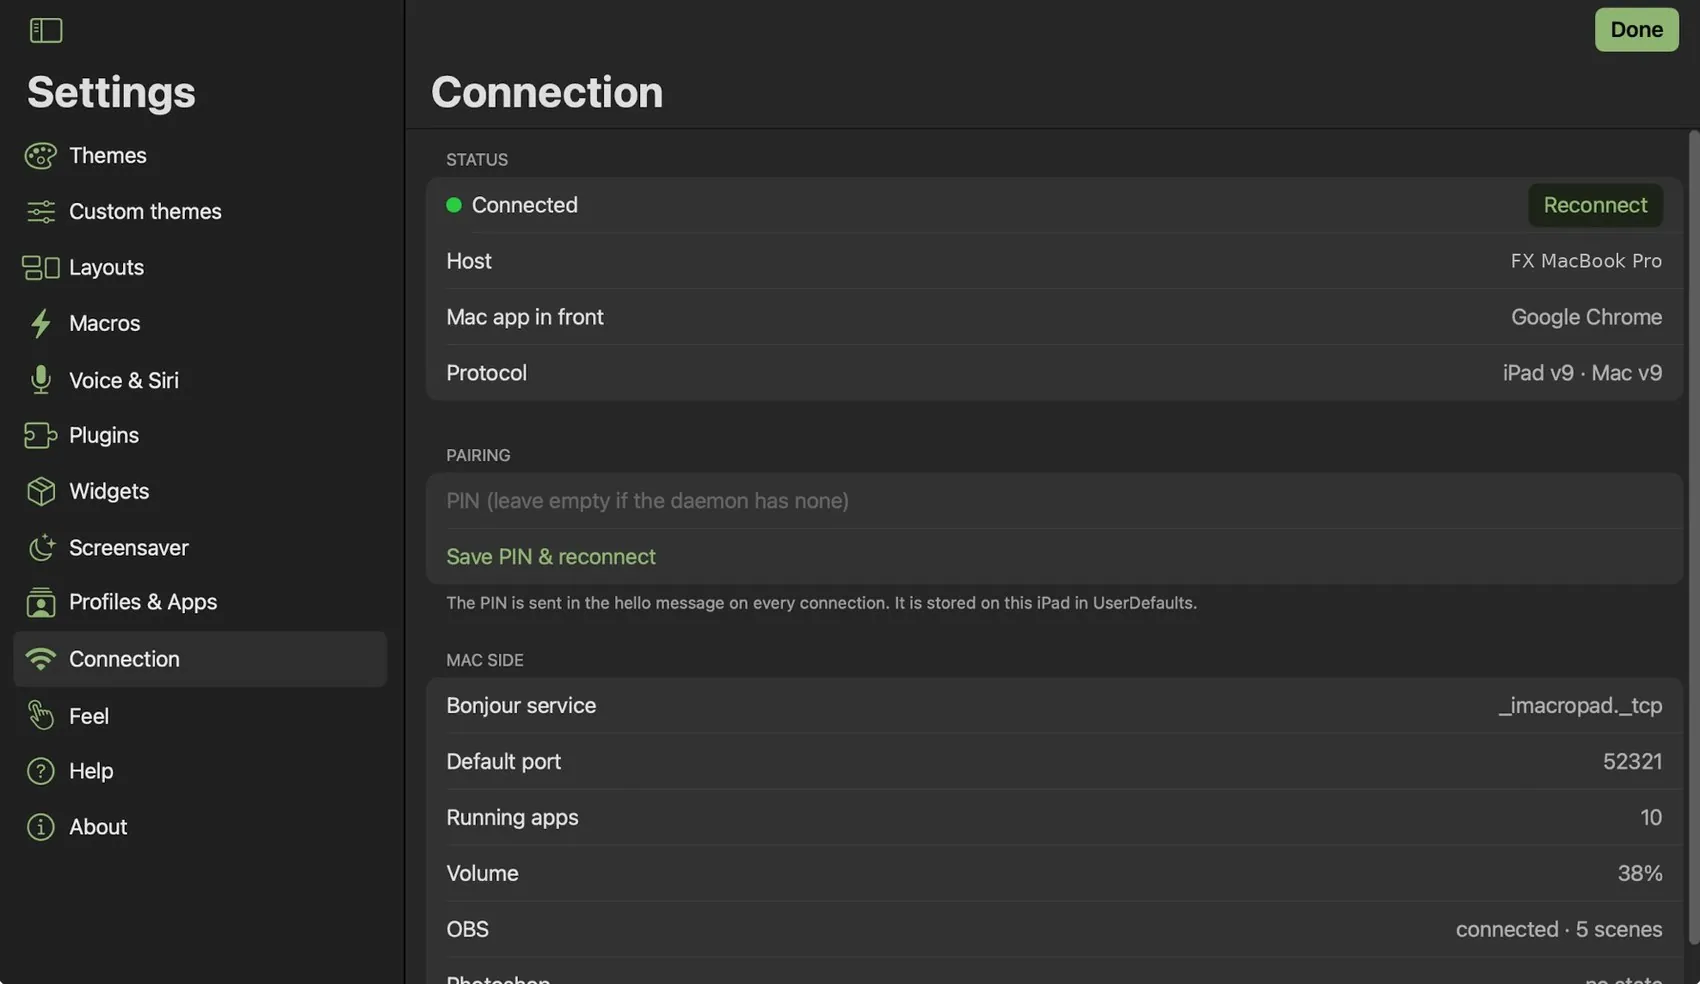Click the Macros lightning bolt icon
1700x984 pixels.
pyautogui.click(x=41, y=324)
